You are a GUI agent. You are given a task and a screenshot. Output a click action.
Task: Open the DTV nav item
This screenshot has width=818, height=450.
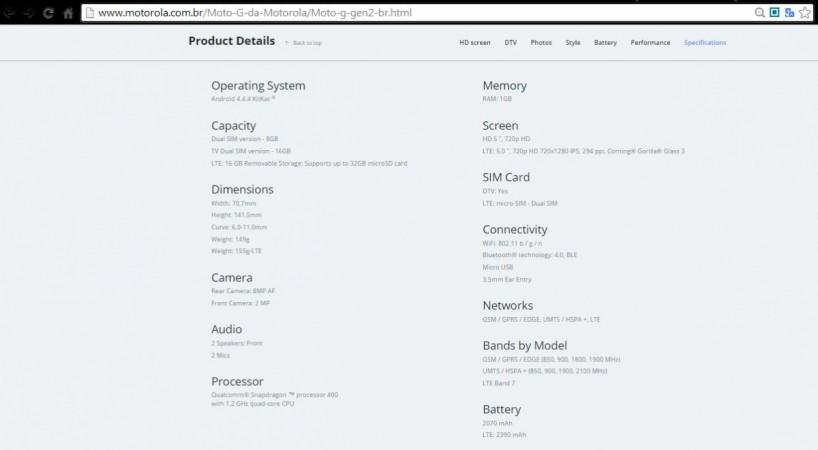click(511, 43)
